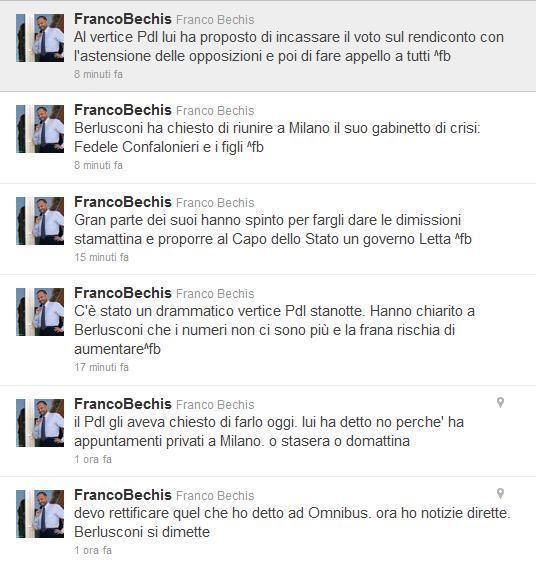536x566 pixels.
Task: Select the tweet text about 'governo Letta'
Action: coord(273,230)
